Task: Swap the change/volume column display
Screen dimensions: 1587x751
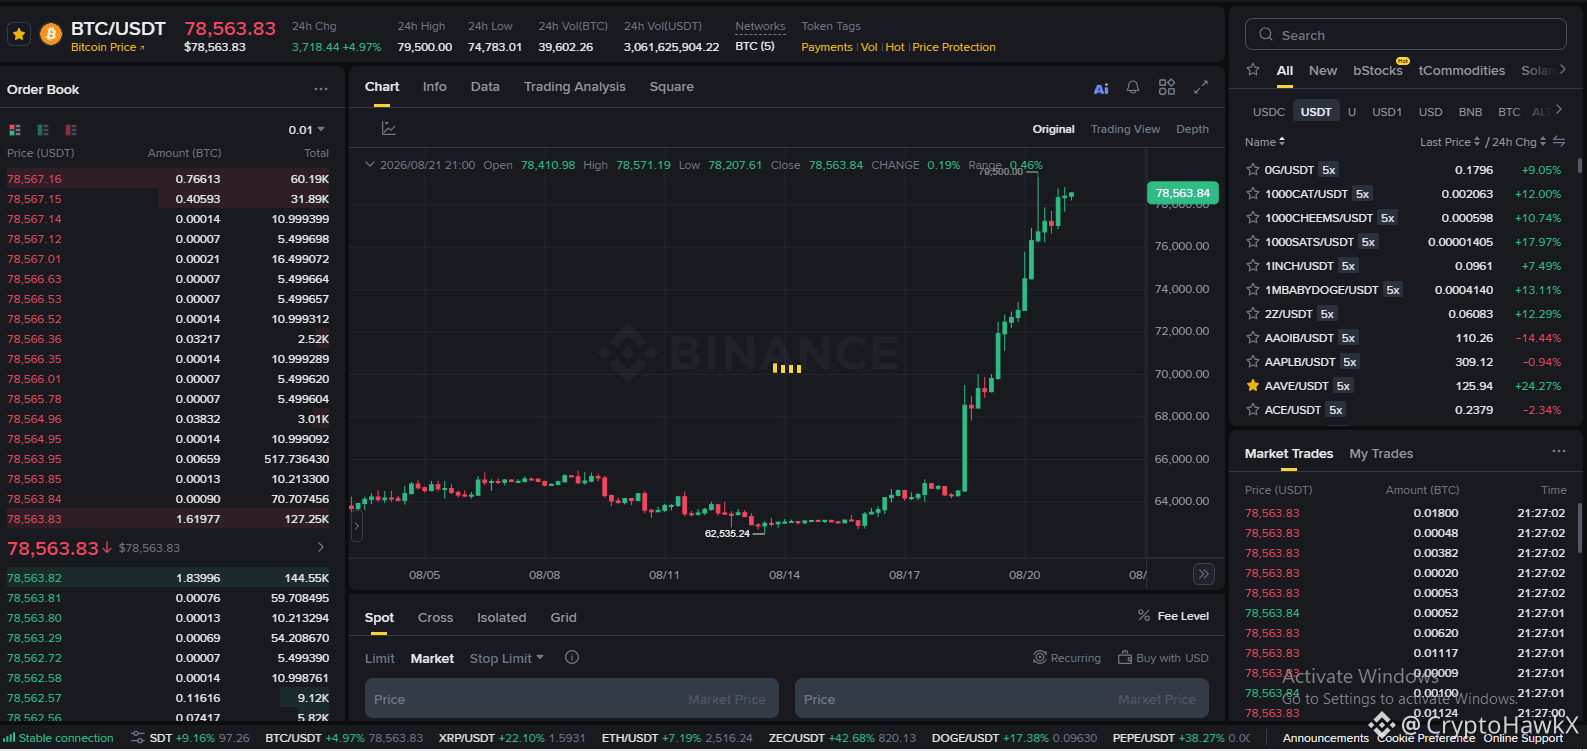Action: point(1559,142)
